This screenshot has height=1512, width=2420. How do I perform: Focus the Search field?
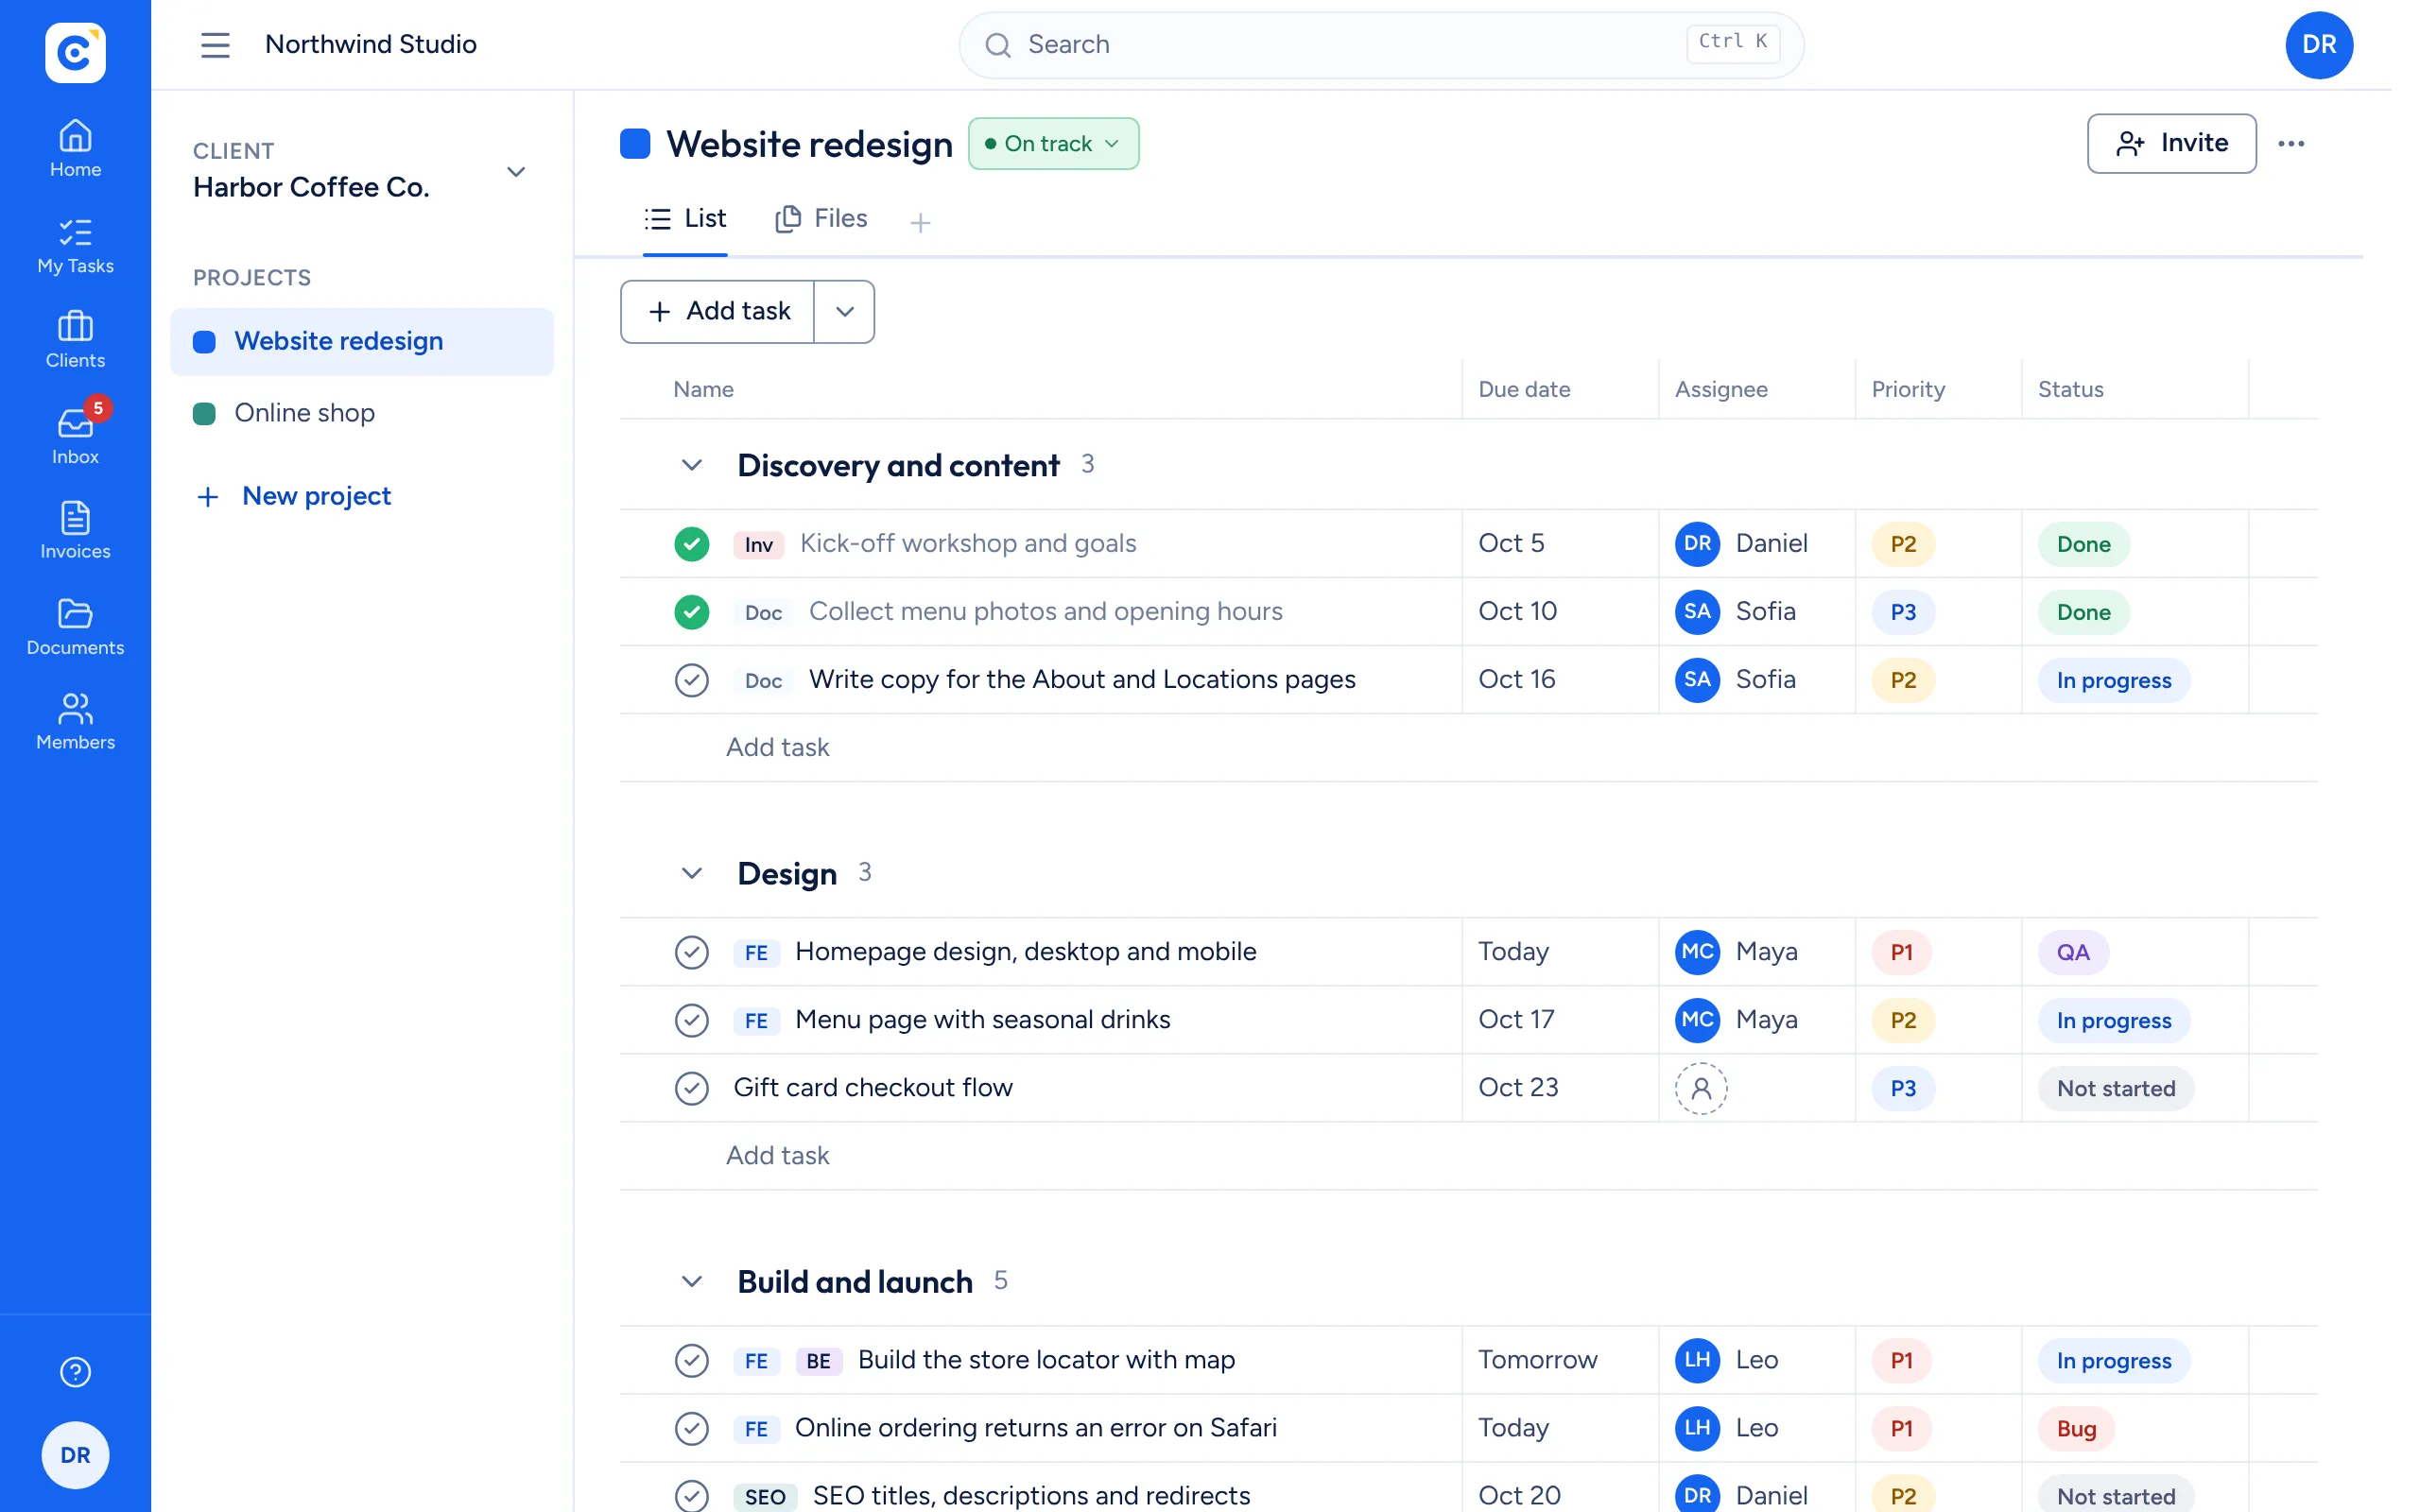click(x=1381, y=45)
